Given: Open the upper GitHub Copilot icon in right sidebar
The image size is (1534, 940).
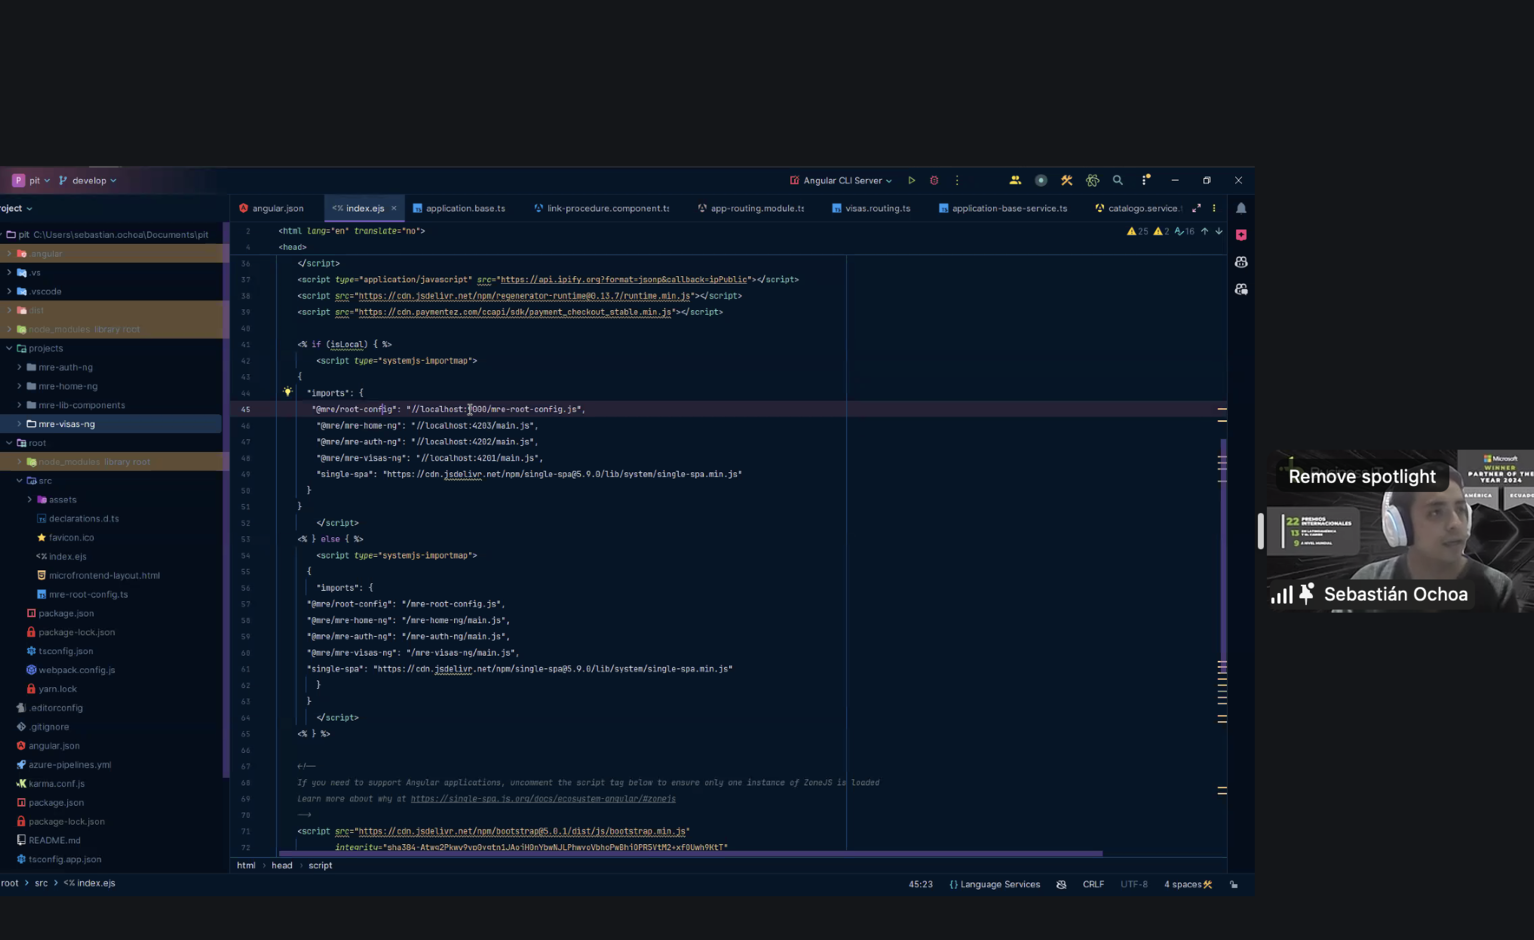Looking at the screenshot, I should tap(1241, 262).
